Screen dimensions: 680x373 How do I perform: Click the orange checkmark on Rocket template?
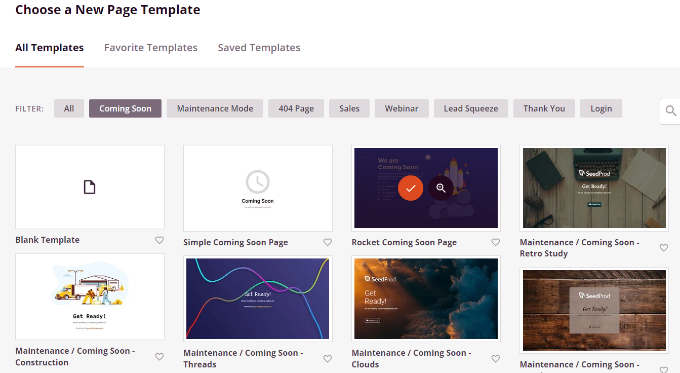pyautogui.click(x=410, y=188)
